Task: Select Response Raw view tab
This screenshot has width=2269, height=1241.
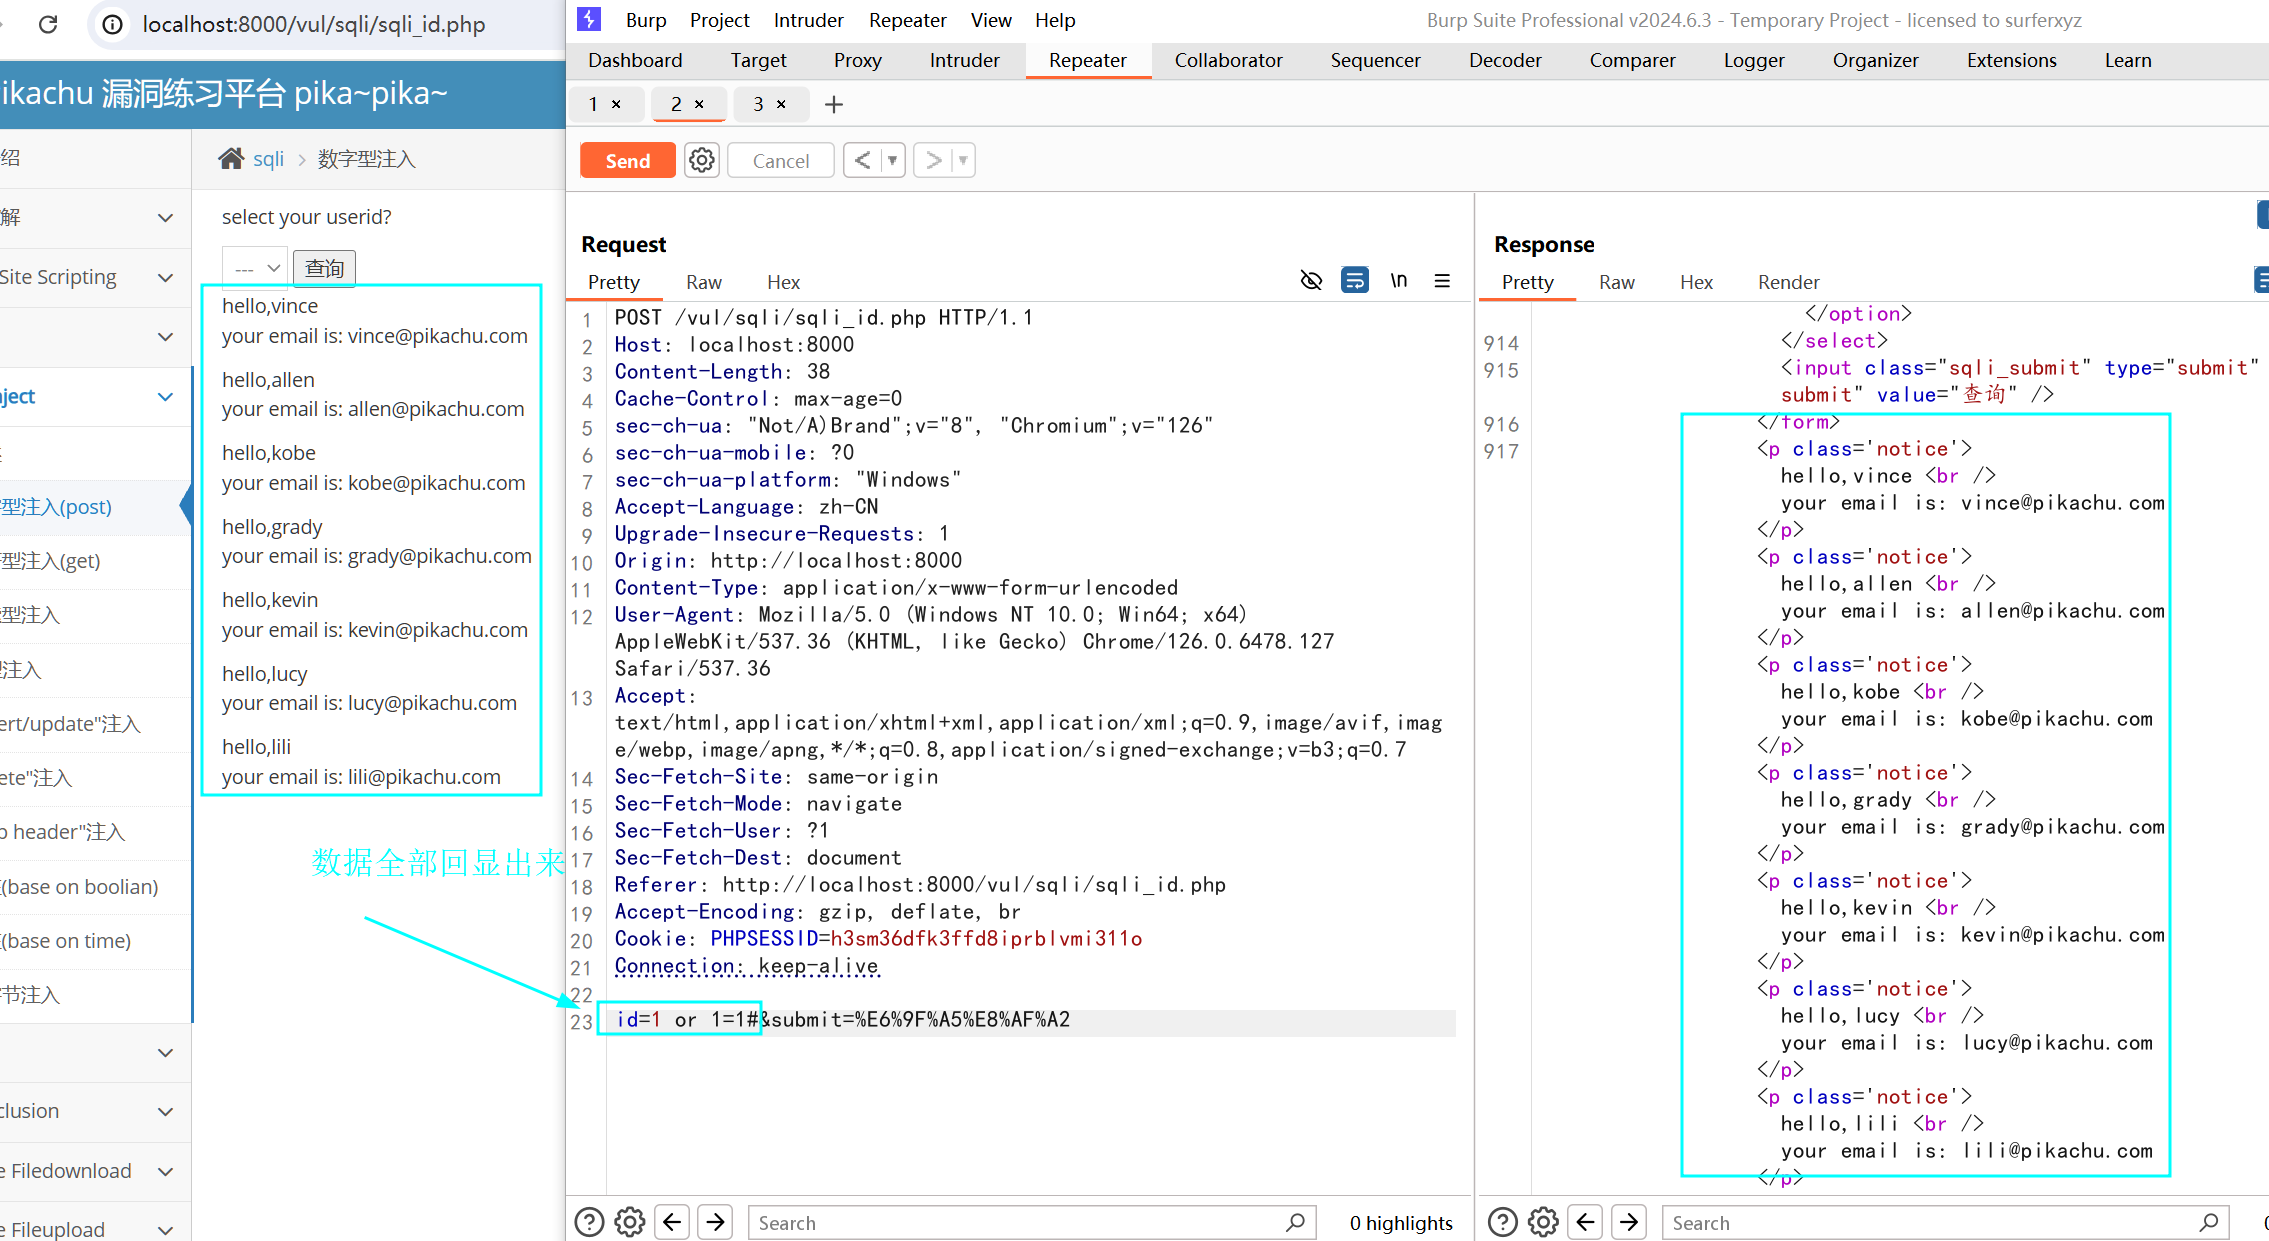Action: (1617, 282)
